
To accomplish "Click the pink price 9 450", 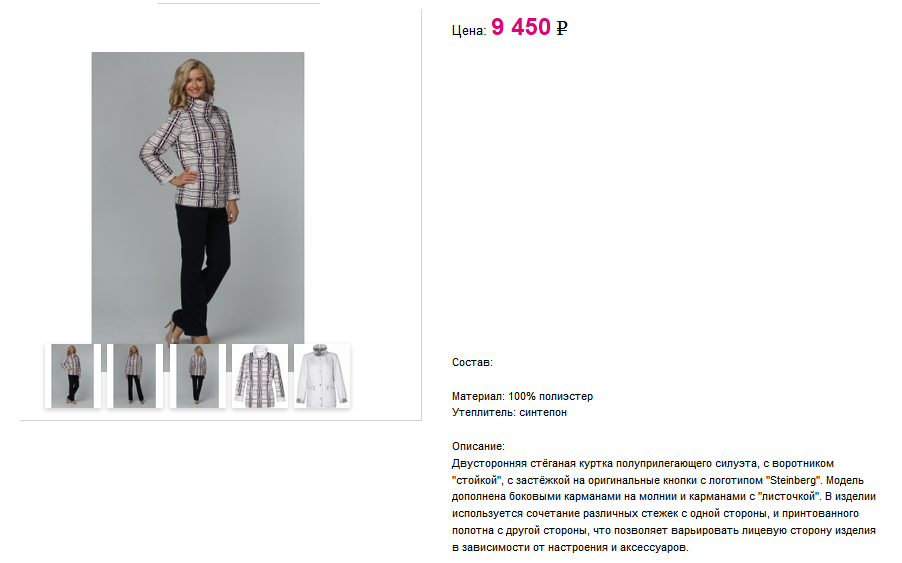I will pos(521,27).
